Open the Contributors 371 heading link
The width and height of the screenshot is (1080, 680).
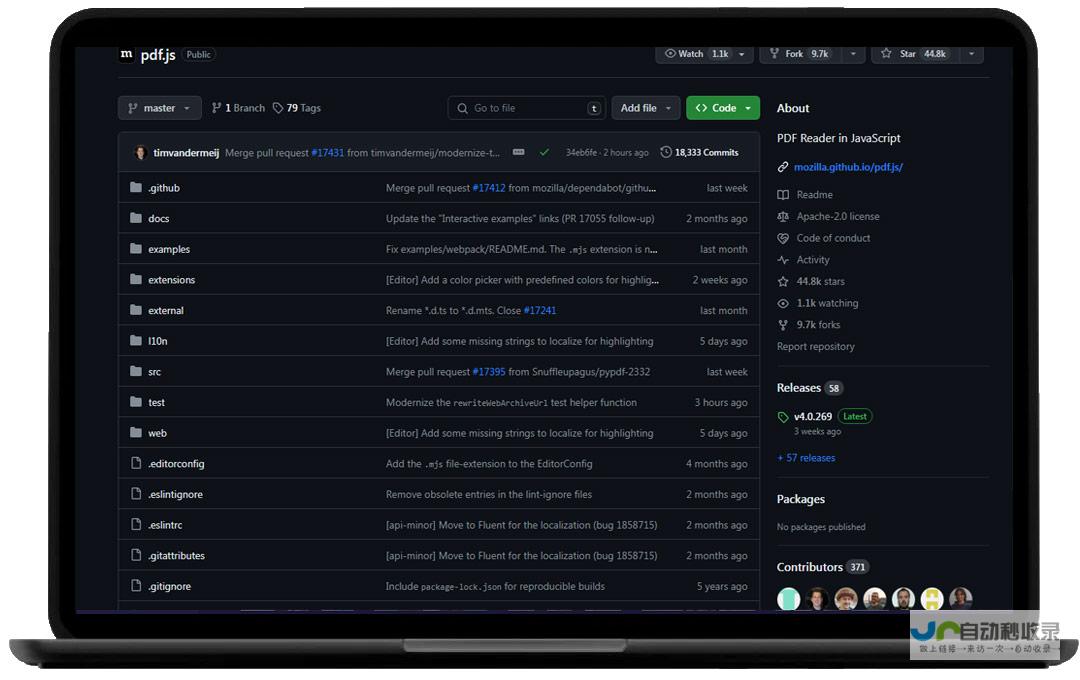[x=823, y=567]
